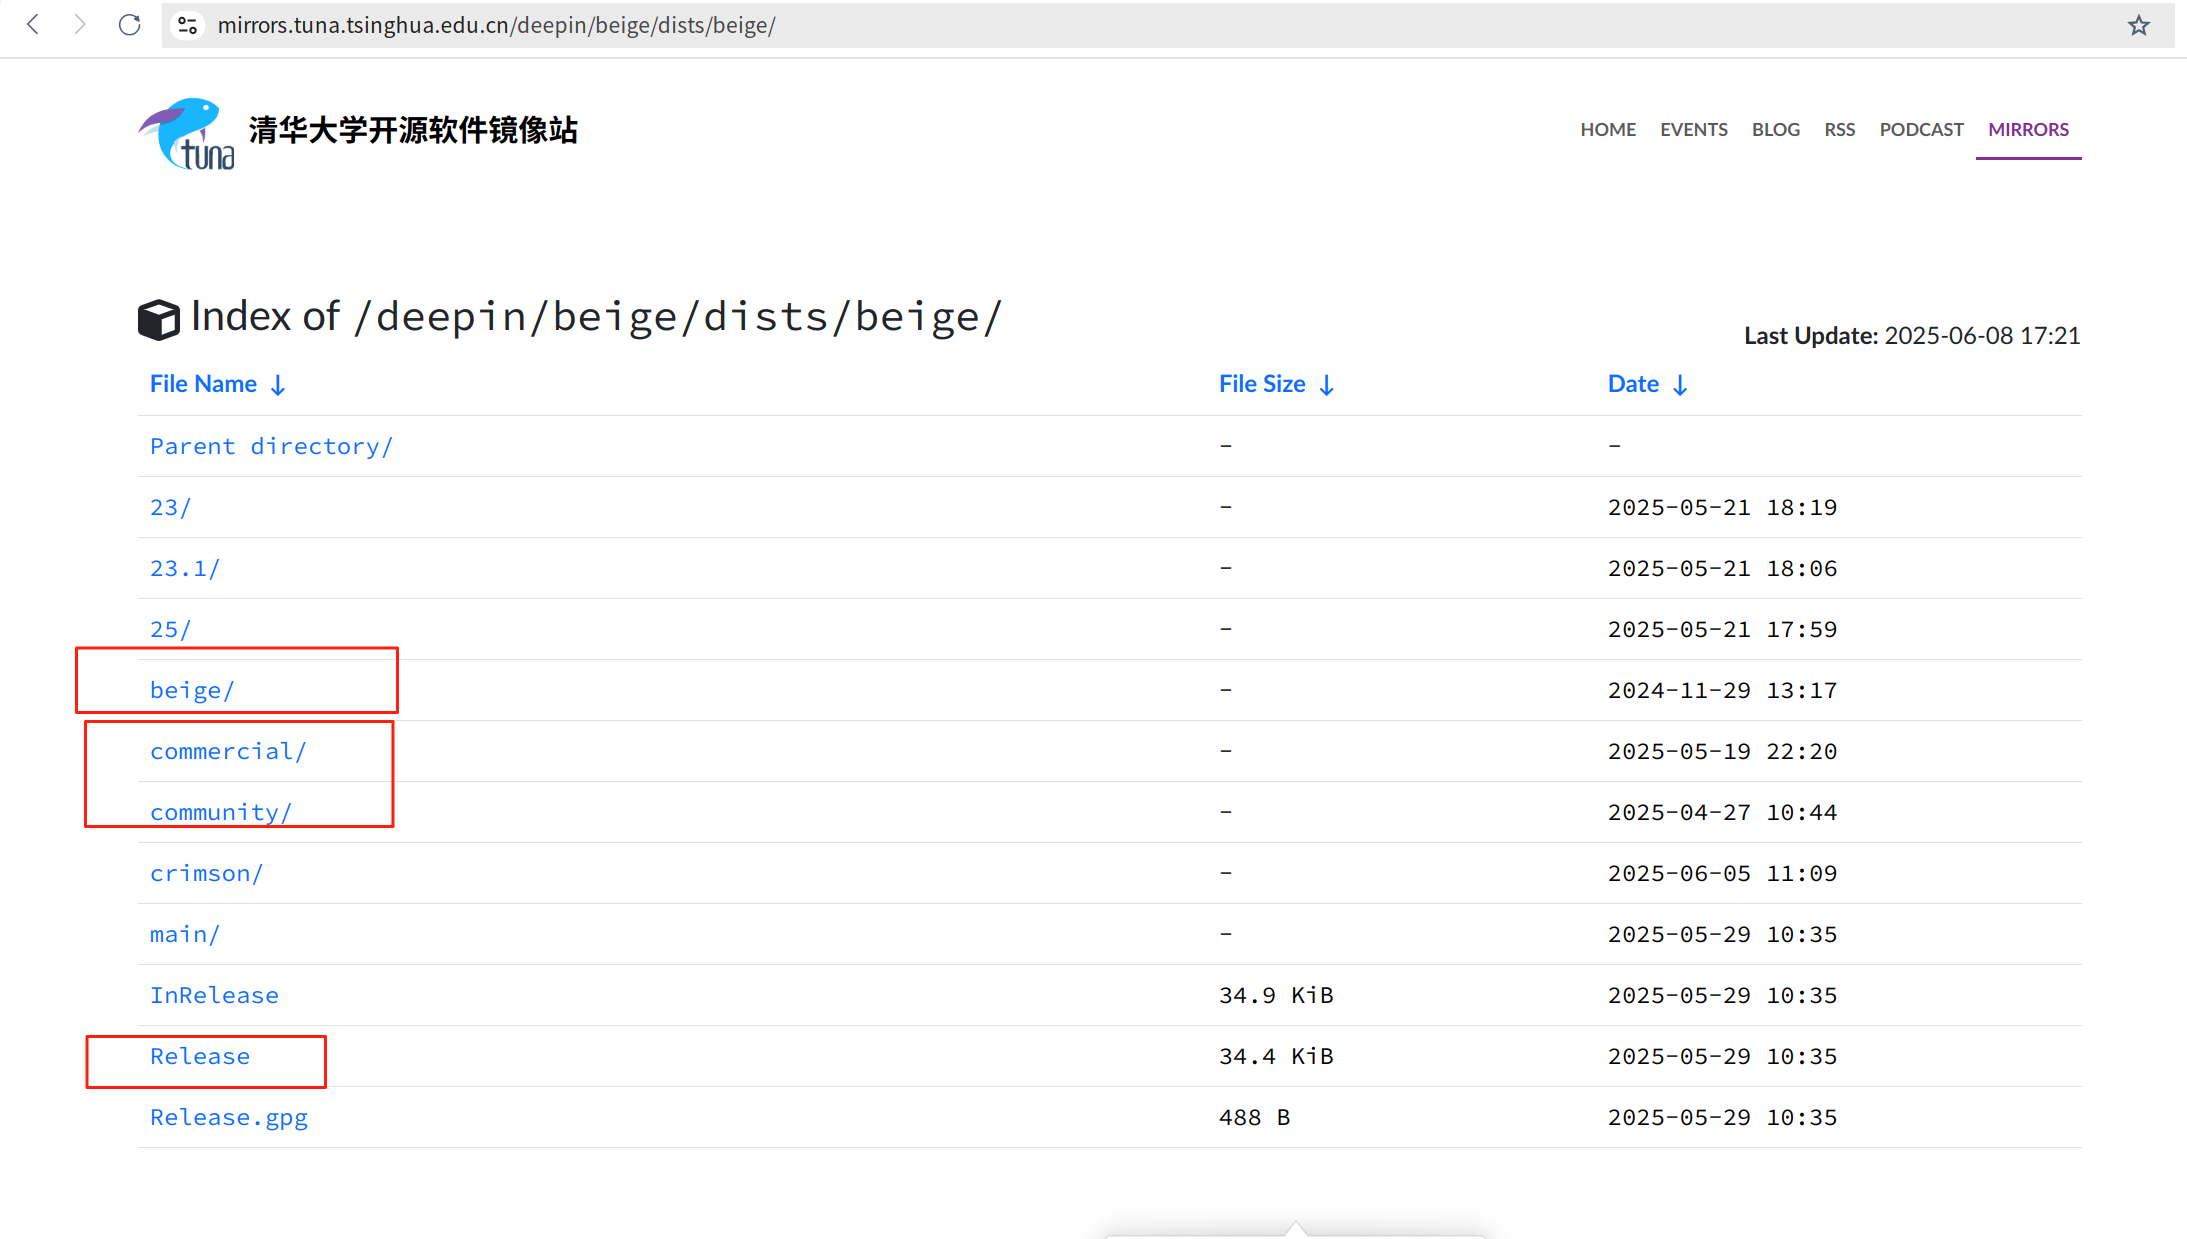The width and height of the screenshot is (2187, 1239).
Task: Click the package box icon beside Index of
Action: tap(159, 319)
